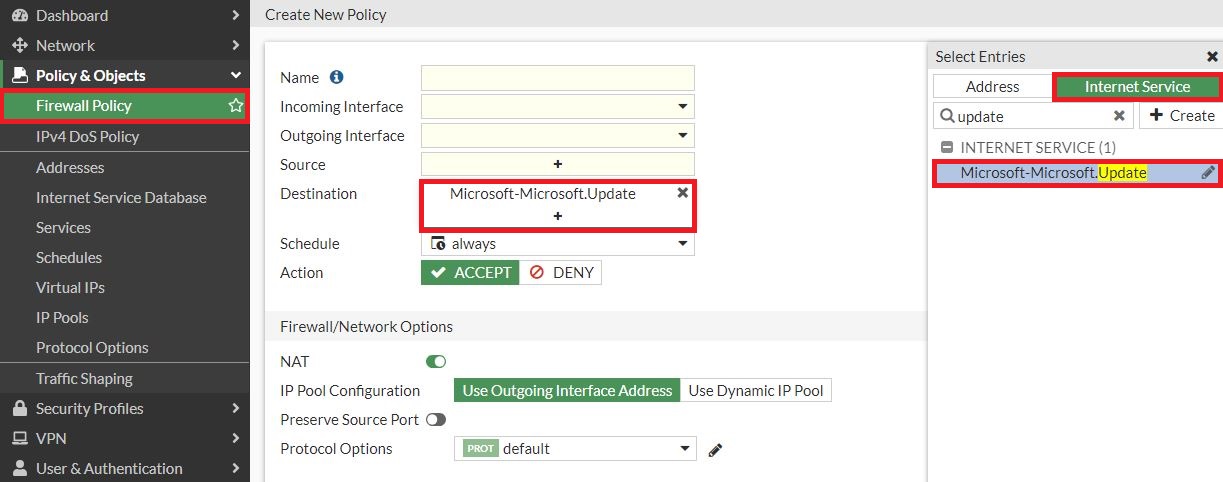
Task: Set the Action to DENY
Action: (561, 272)
